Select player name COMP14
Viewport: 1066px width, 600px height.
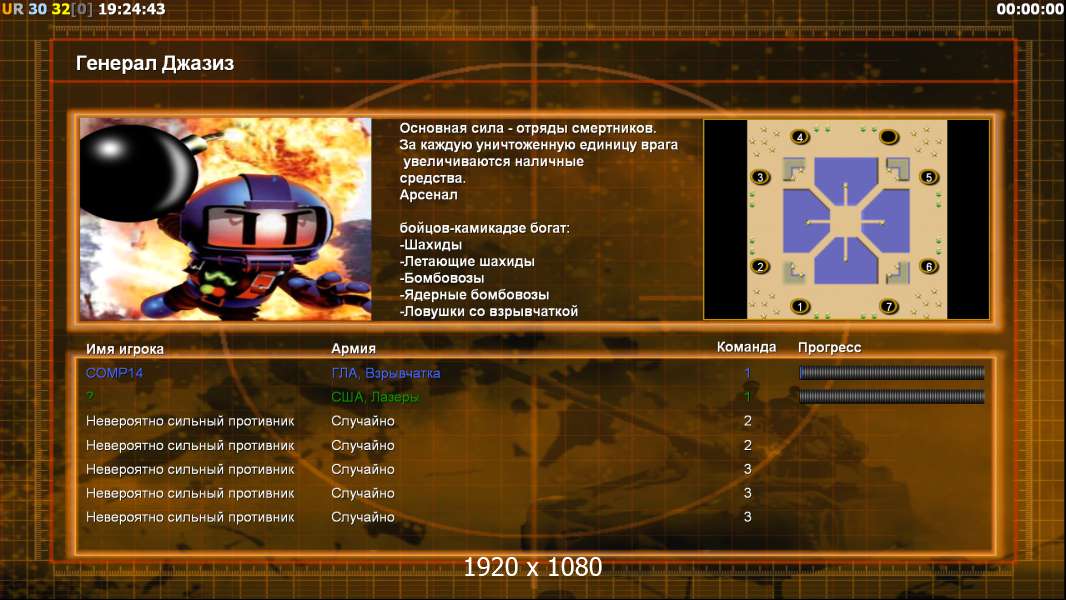coord(114,372)
